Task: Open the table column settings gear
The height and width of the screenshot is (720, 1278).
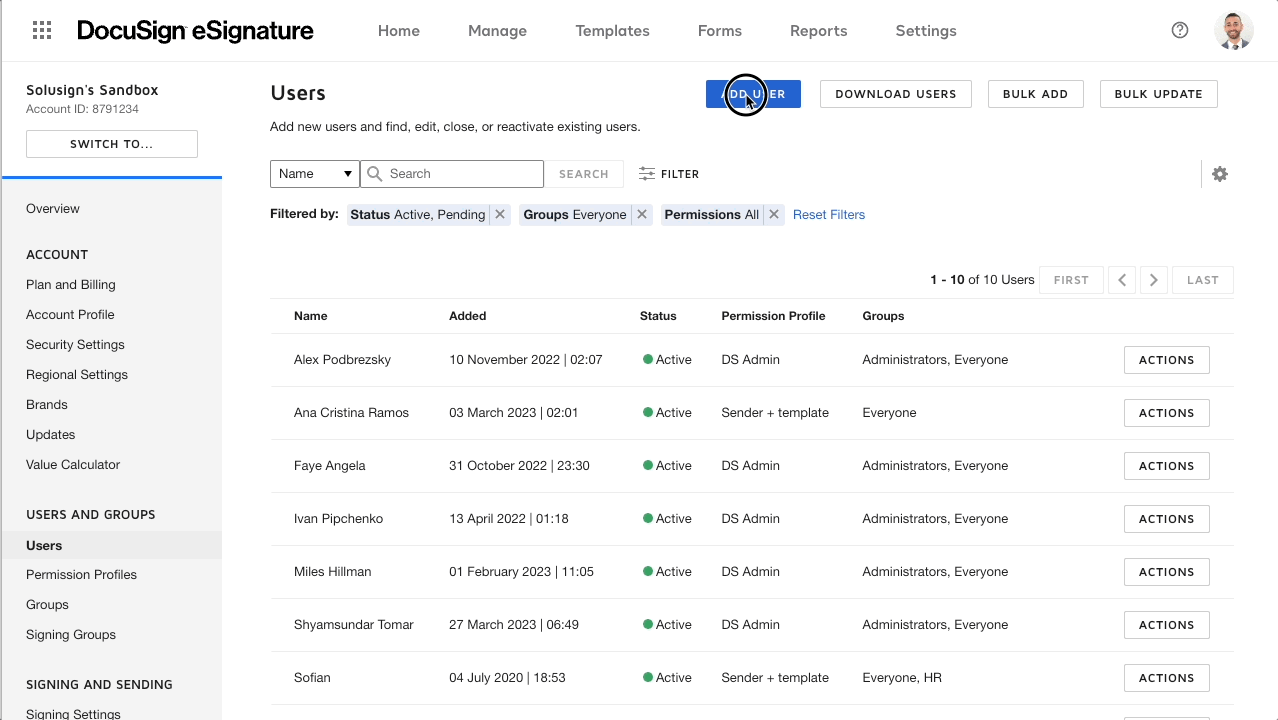Action: pos(1220,174)
